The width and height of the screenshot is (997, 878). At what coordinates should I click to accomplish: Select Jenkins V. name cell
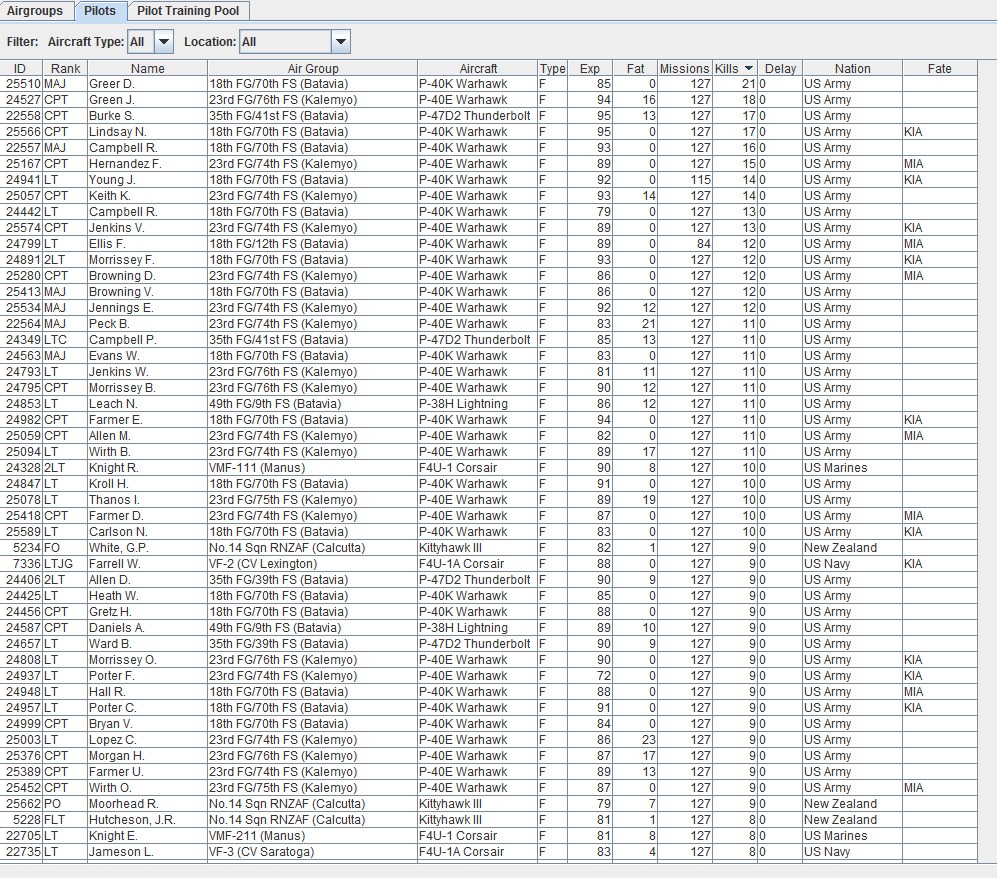[x=148, y=228]
